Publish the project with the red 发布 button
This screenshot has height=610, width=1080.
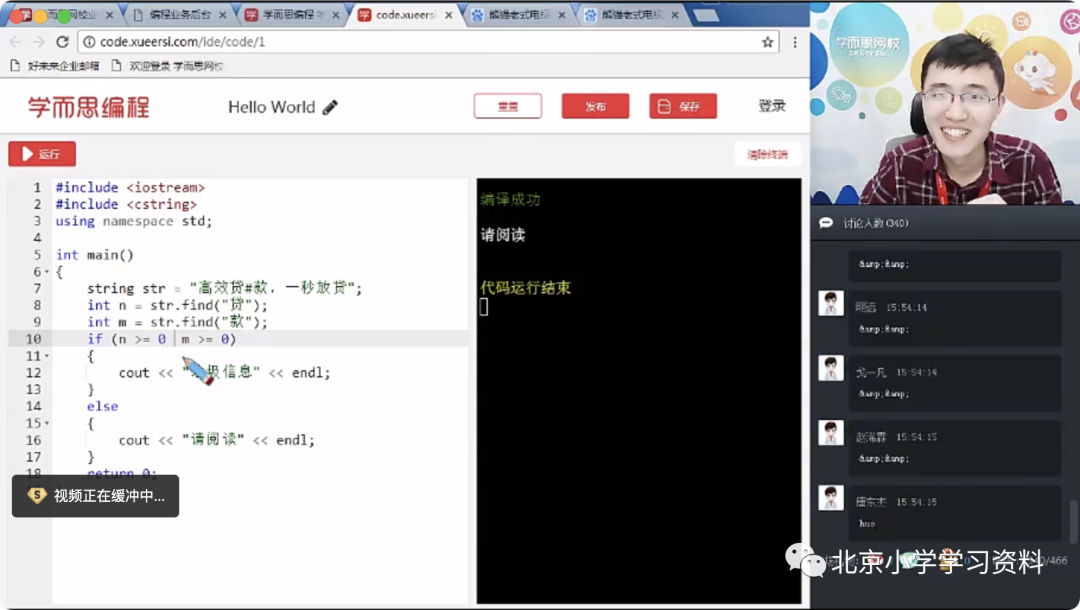click(x=595, y=106)
